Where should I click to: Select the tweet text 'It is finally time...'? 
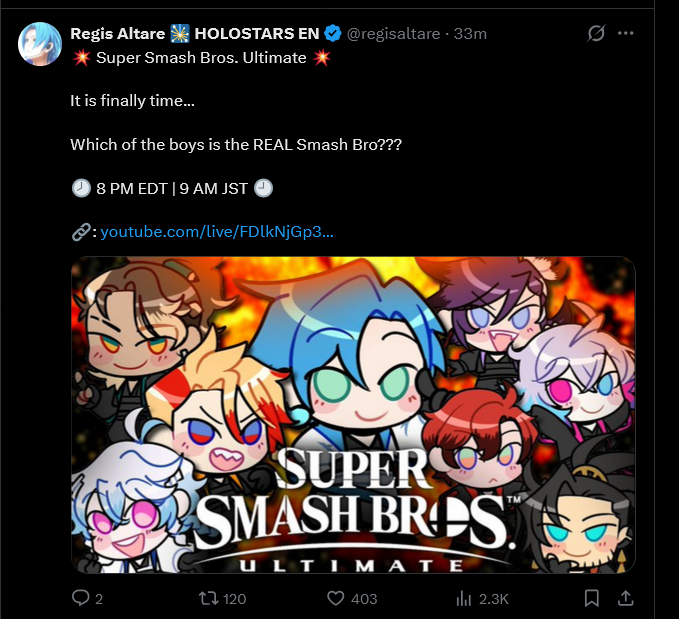tap(133, 101)
